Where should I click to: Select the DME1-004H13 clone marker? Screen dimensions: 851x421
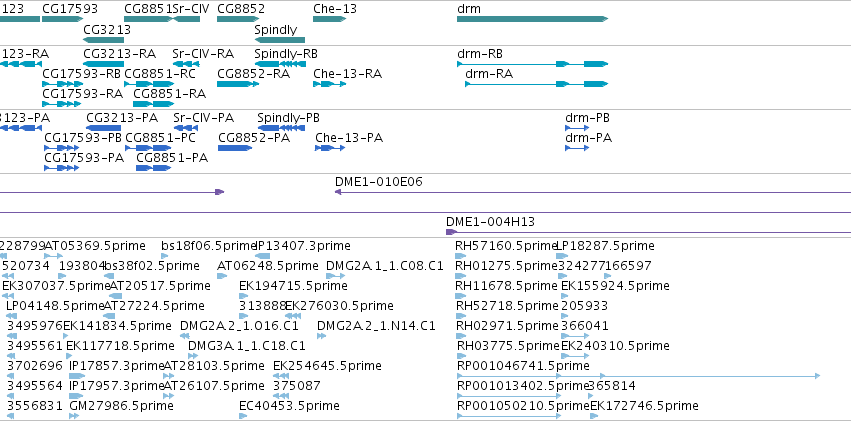pyautogui.click(x=649, y=232)
